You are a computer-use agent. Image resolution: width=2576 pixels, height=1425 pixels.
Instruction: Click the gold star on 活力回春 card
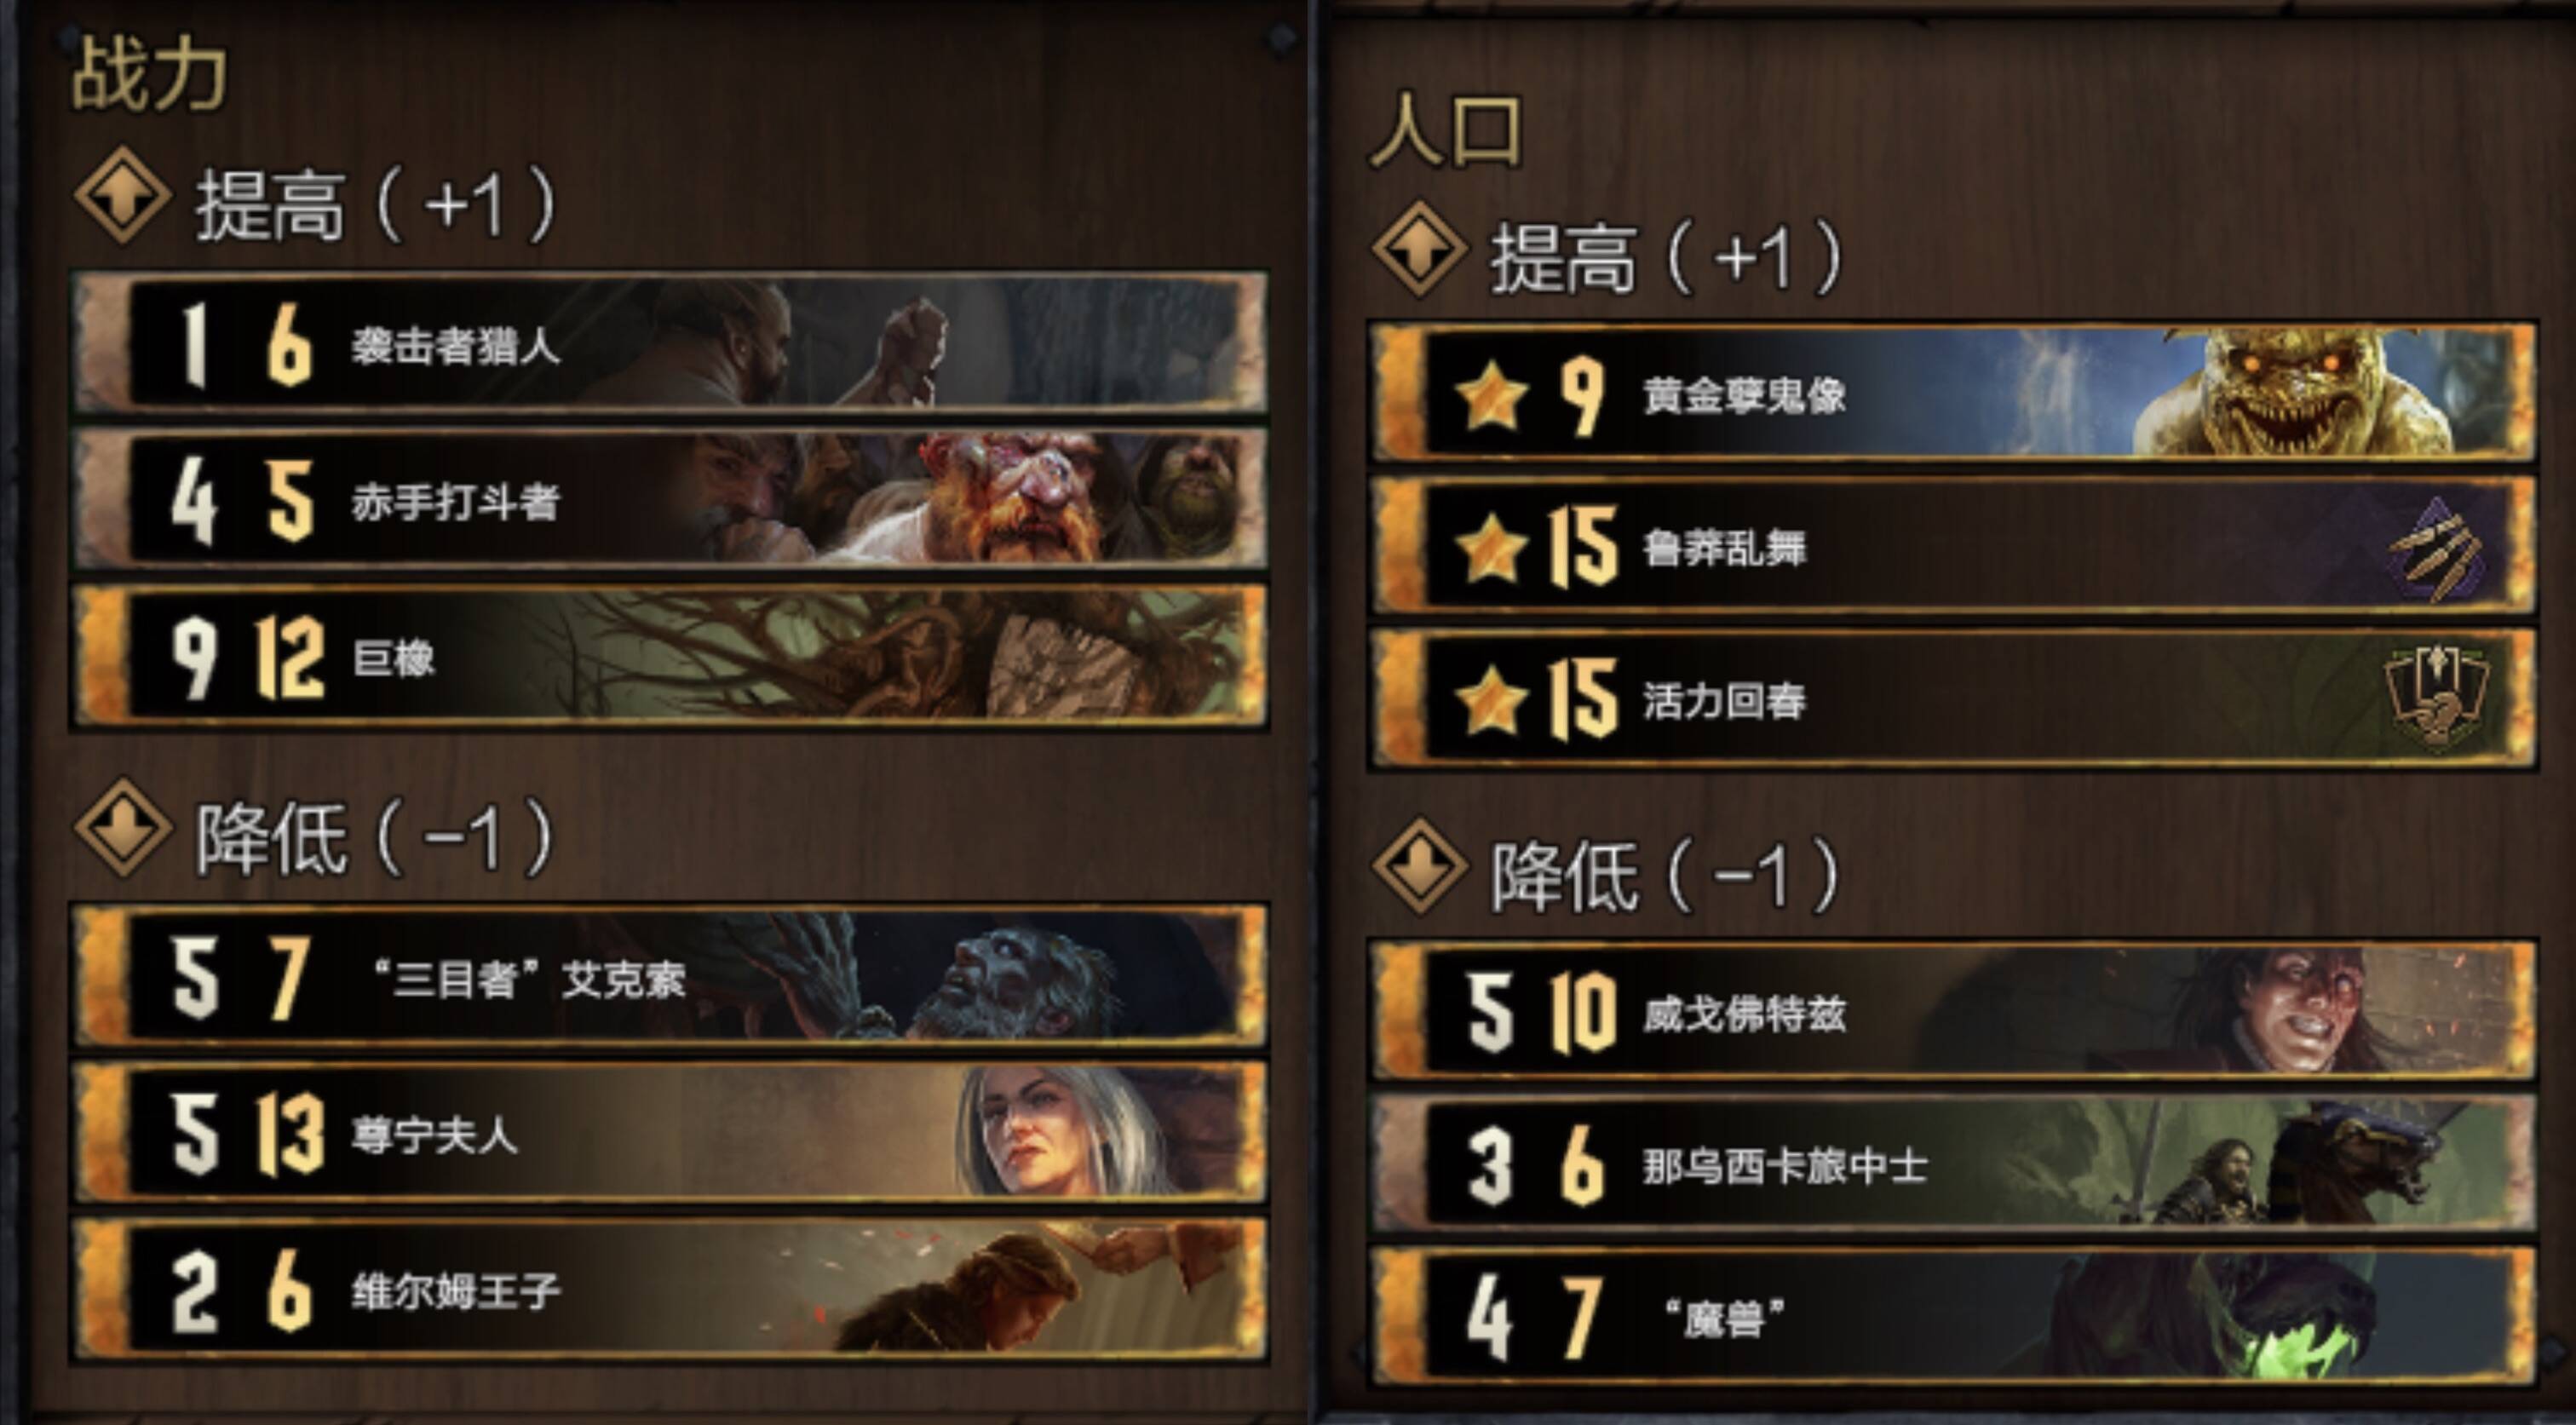[1492, 700]
